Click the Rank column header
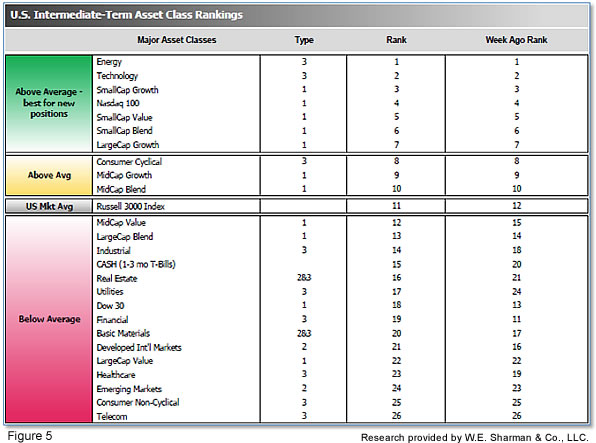 pos(396,40)
